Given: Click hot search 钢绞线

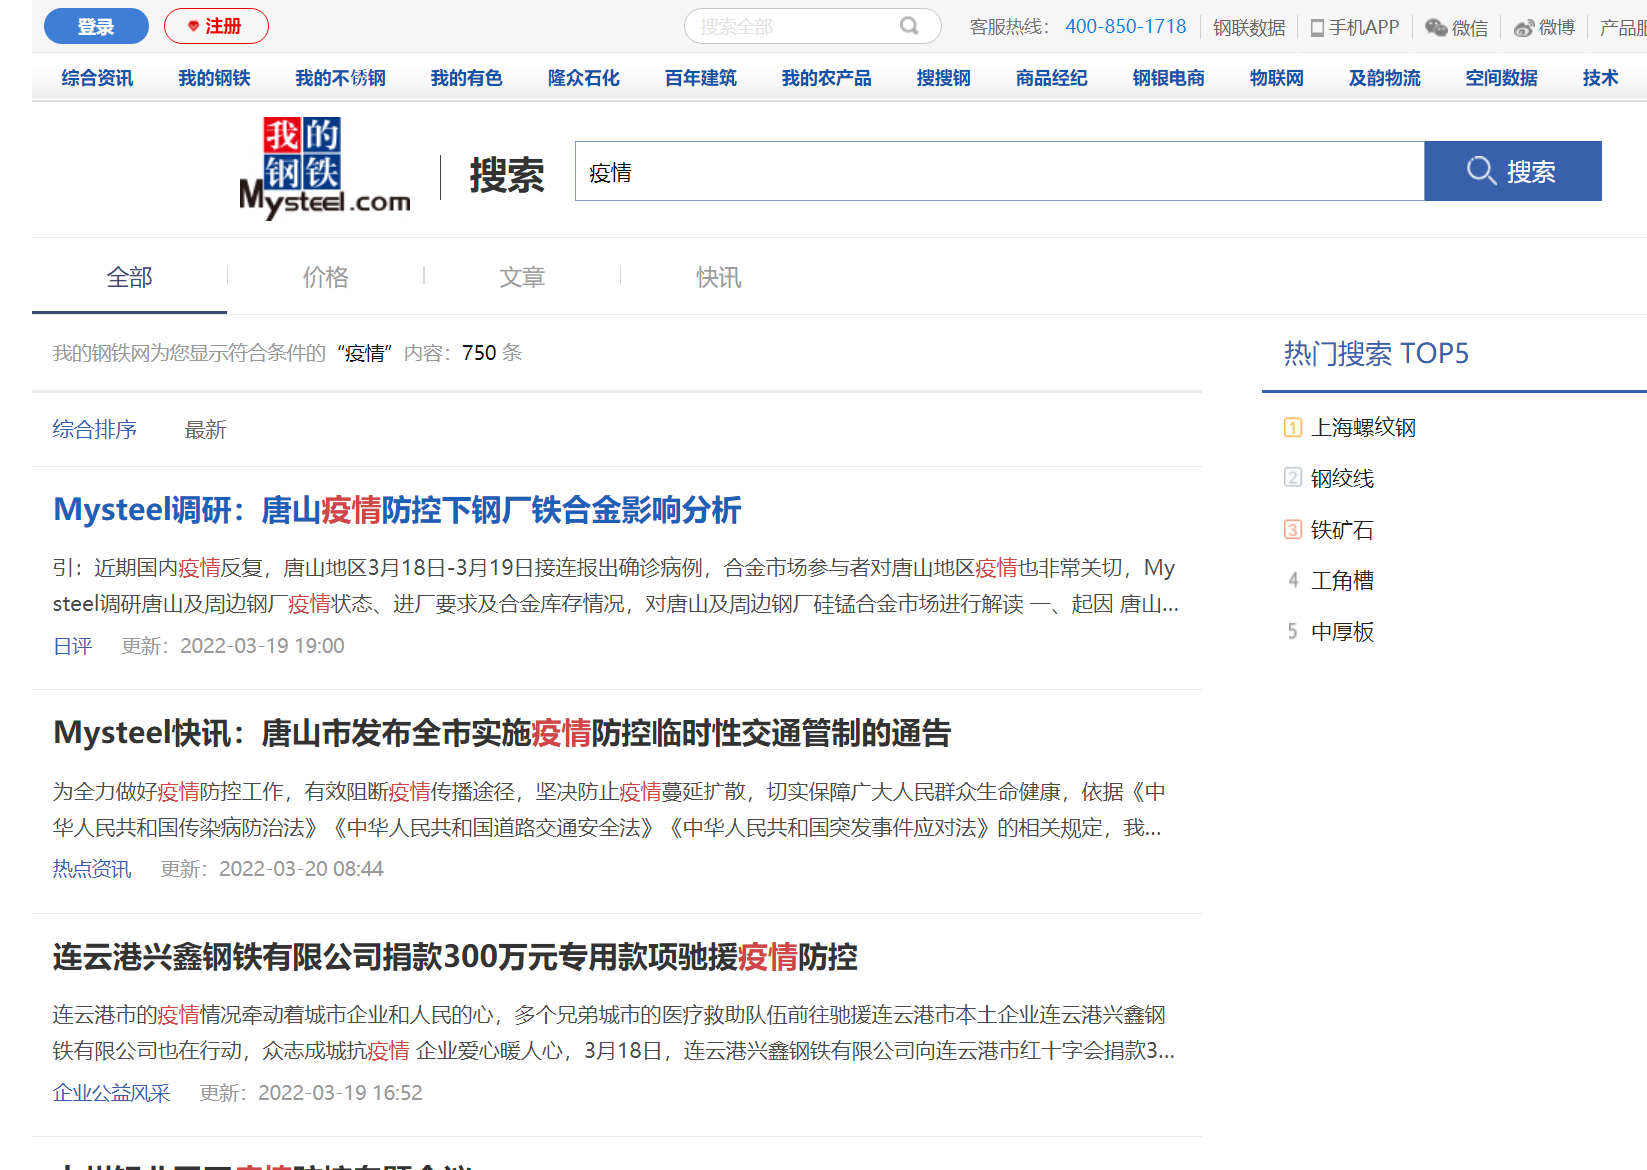Looking at the screenshot, I should [x=1342, y=478].
